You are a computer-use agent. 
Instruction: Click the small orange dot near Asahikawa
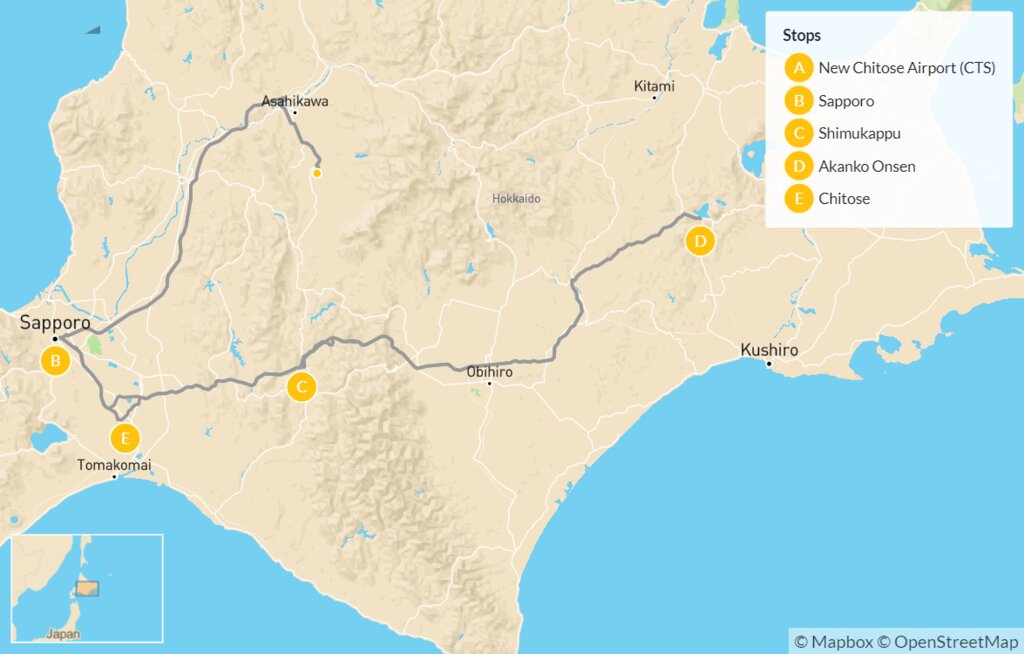317,173
